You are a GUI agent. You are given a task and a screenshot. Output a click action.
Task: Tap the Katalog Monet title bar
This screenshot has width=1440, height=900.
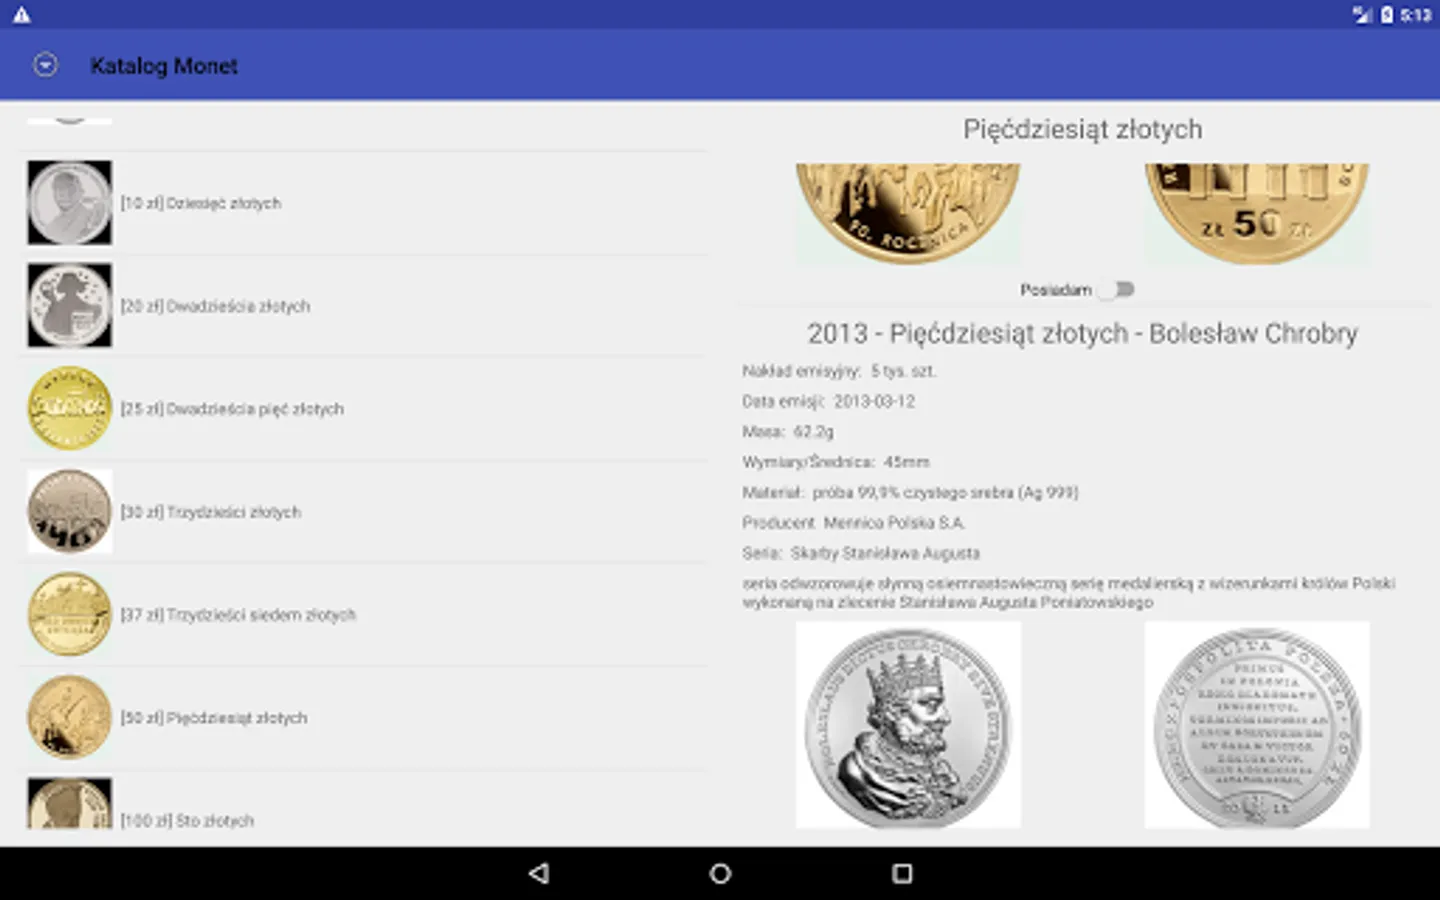click(x=164, y=65)
